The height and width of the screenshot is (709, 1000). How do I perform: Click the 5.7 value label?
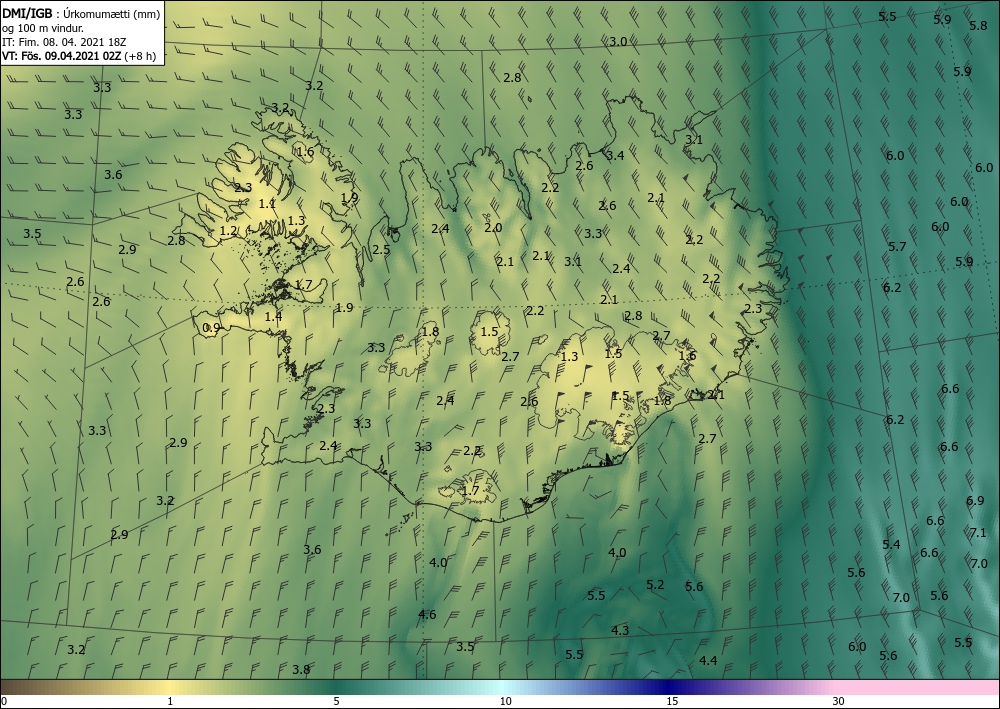[897, 247]
